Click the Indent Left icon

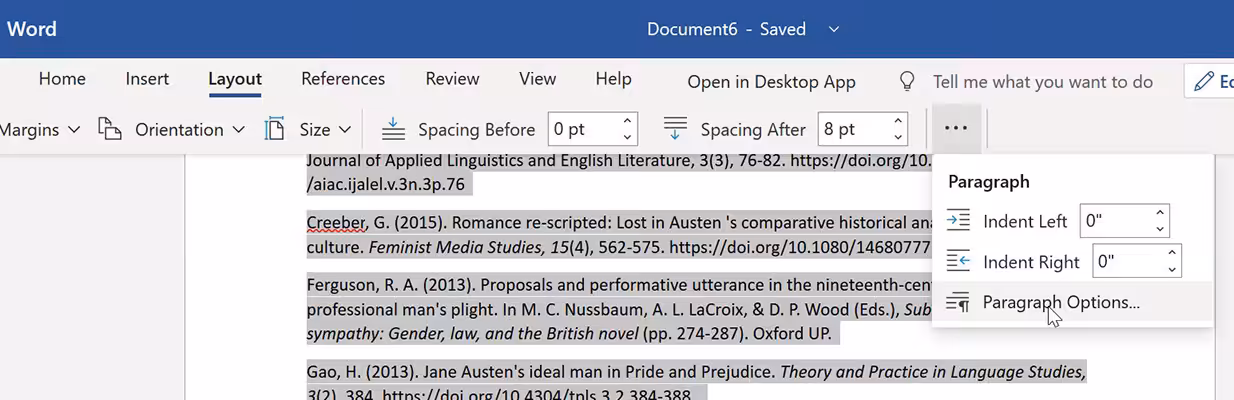pyautogui.click(x=958, y=221)
